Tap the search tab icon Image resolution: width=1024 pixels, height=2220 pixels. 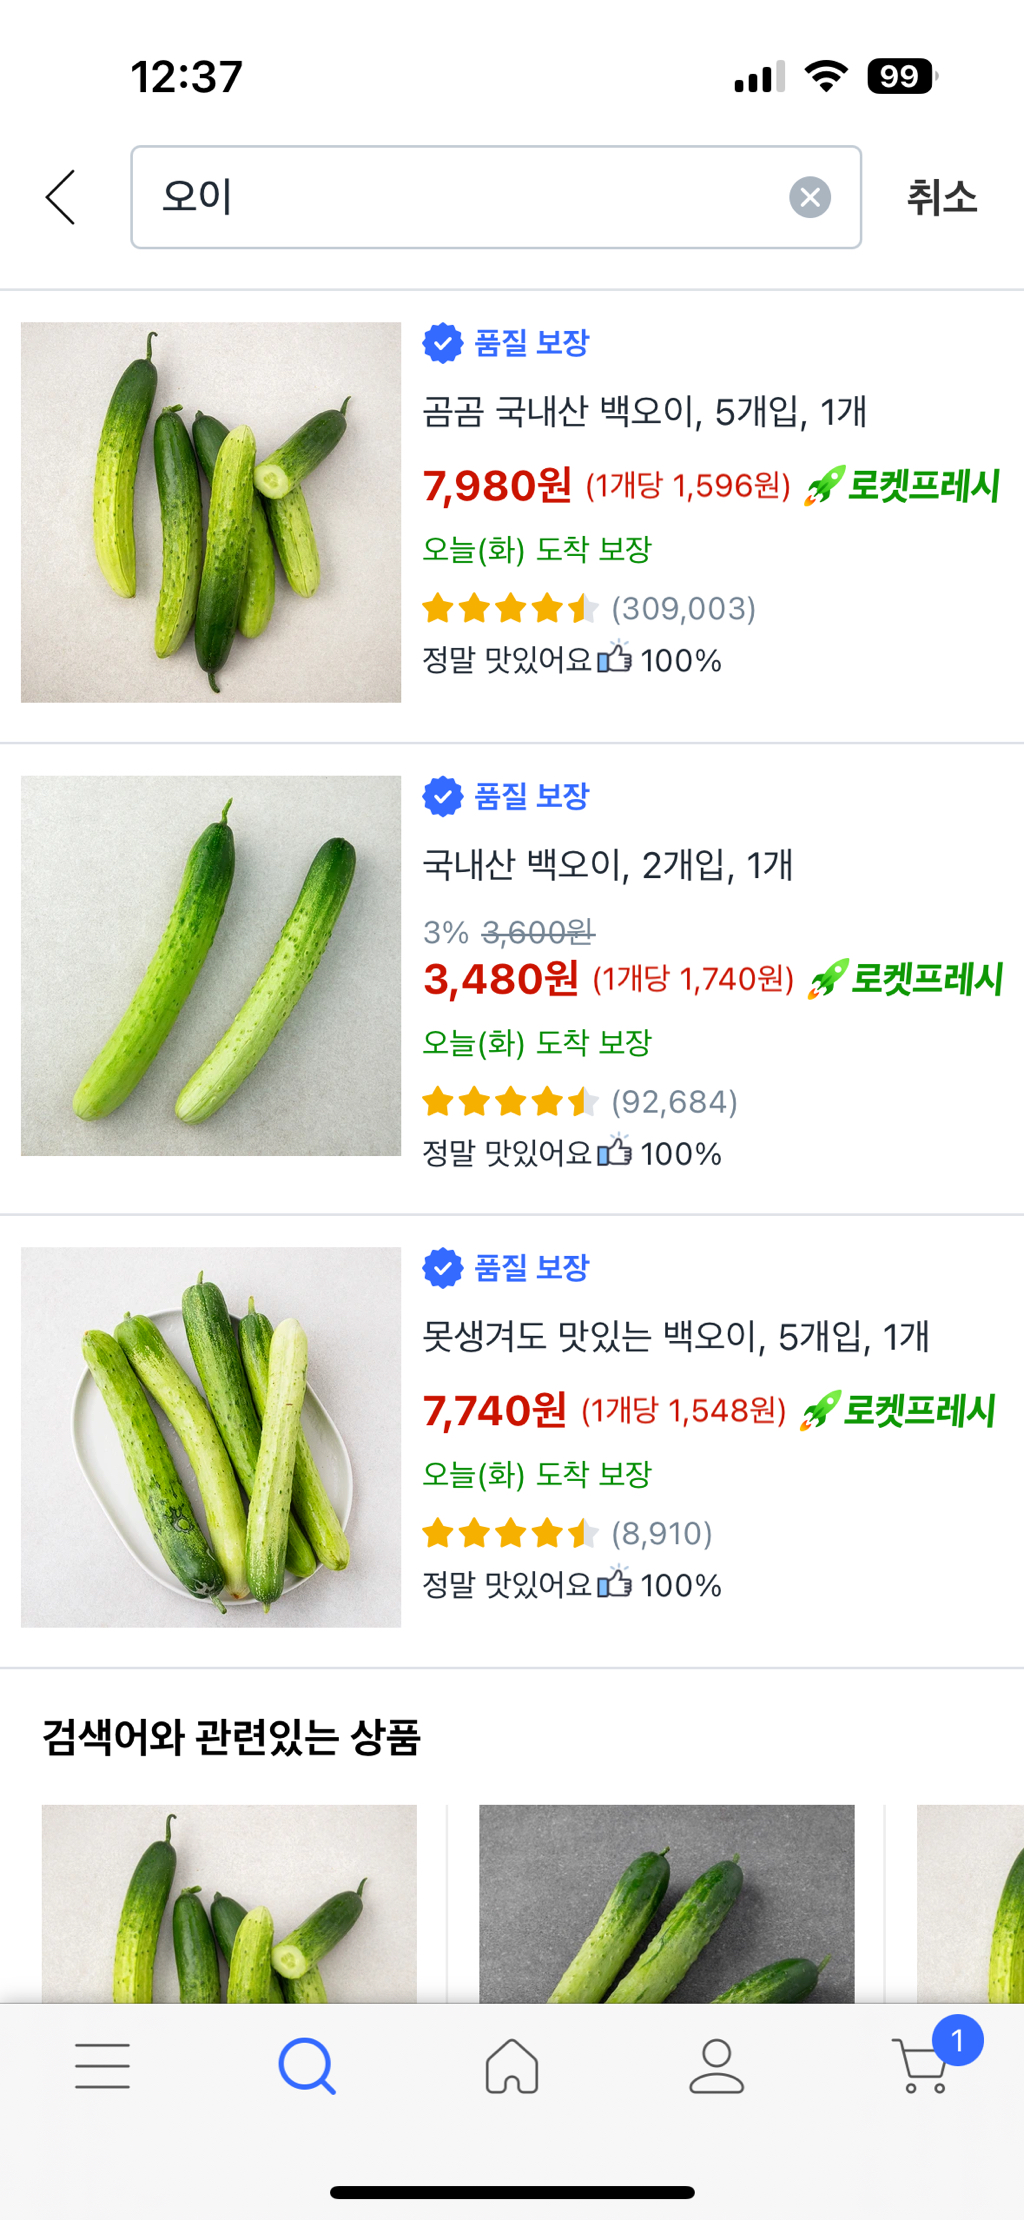tap(307, 2066)
